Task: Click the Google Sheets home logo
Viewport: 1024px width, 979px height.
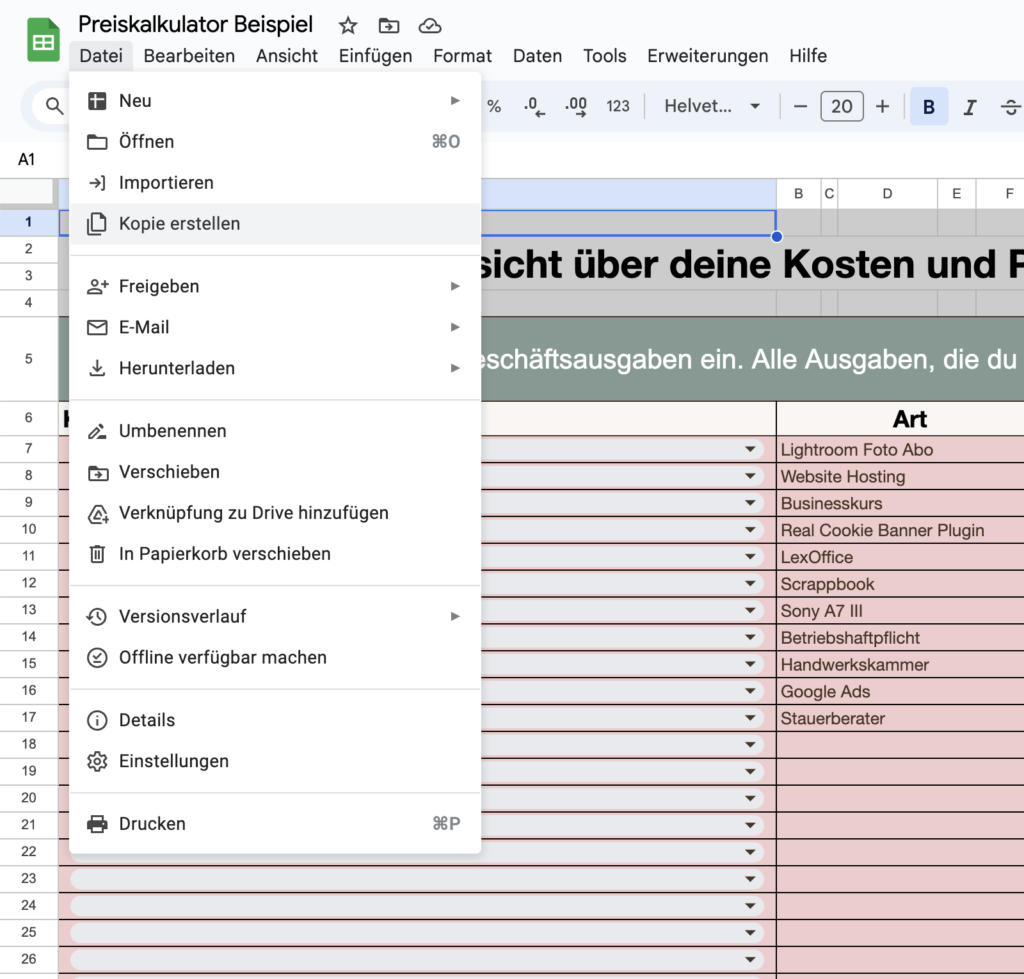Action: click(43, 41)
